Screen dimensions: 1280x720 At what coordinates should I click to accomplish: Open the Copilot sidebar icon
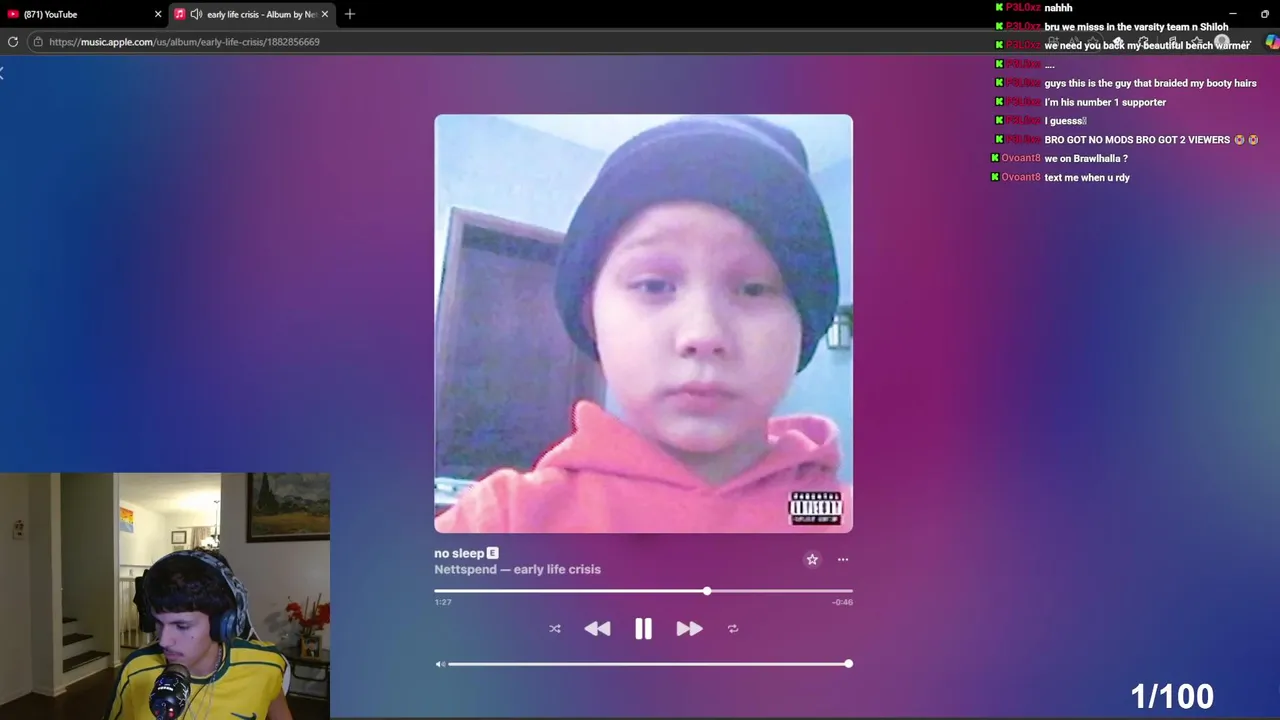coord(1272,42)
